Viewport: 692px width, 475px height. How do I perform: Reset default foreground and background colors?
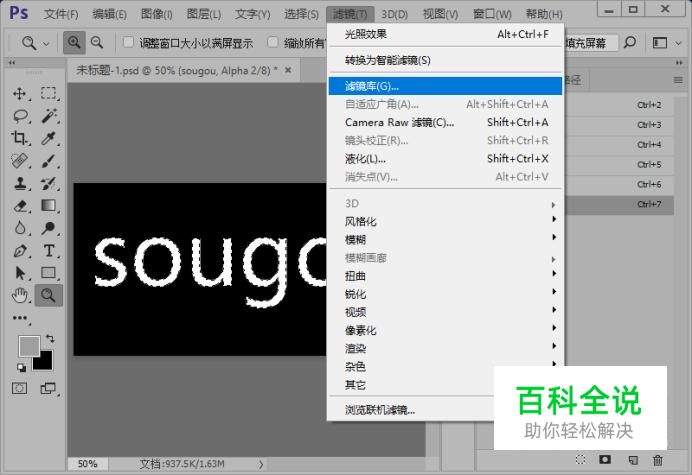(x=21, y=367)
